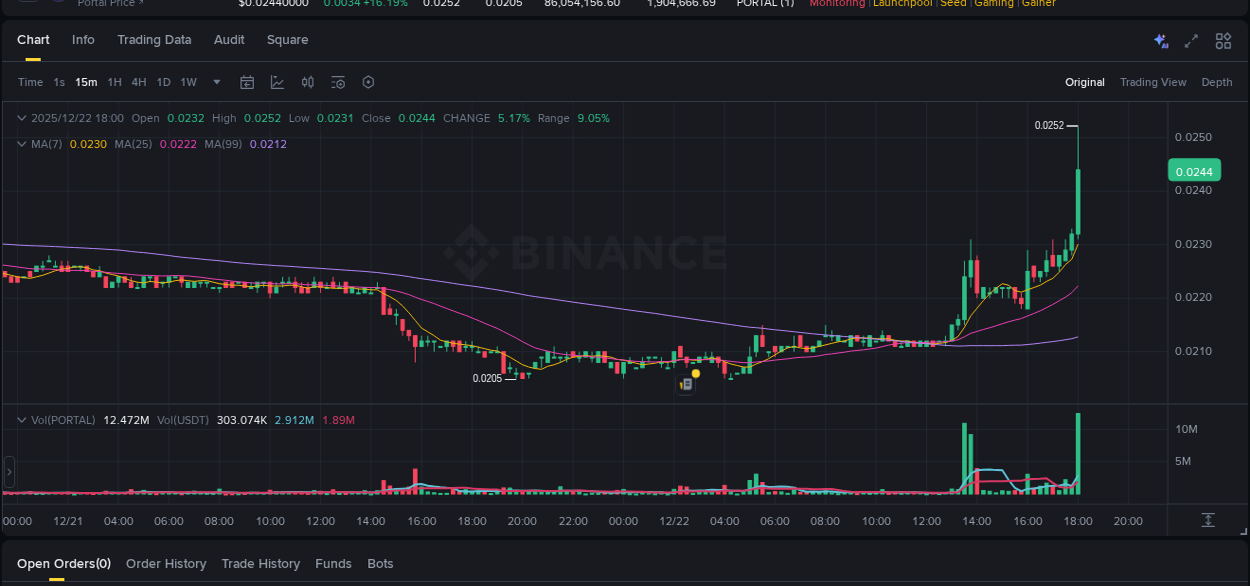
Task: Open the Binance AI assistant icon
Action: (x=1160, y=41)
